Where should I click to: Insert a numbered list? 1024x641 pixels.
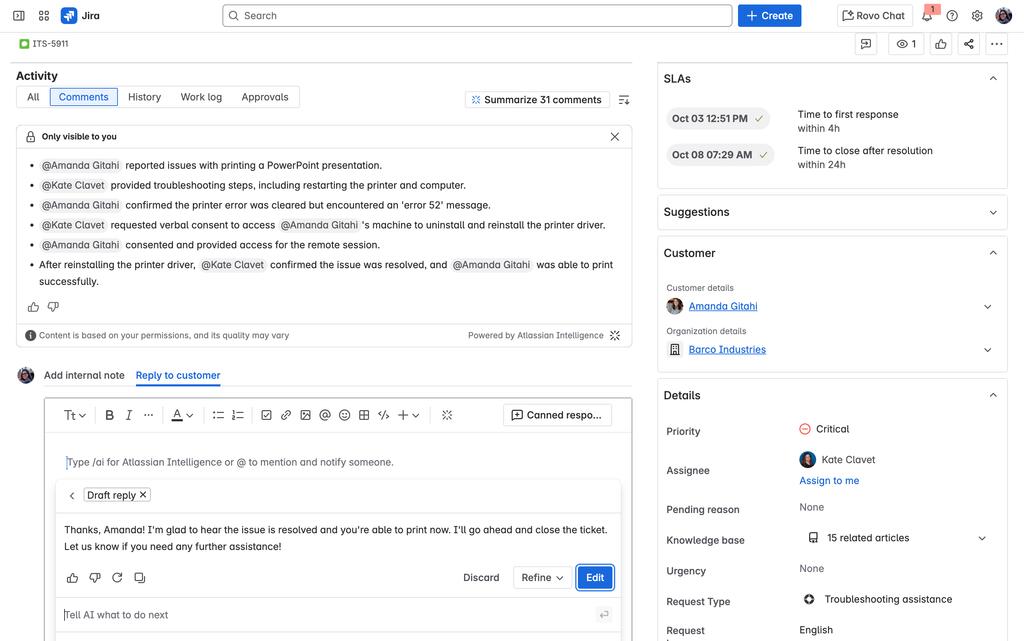click(238, 415)
